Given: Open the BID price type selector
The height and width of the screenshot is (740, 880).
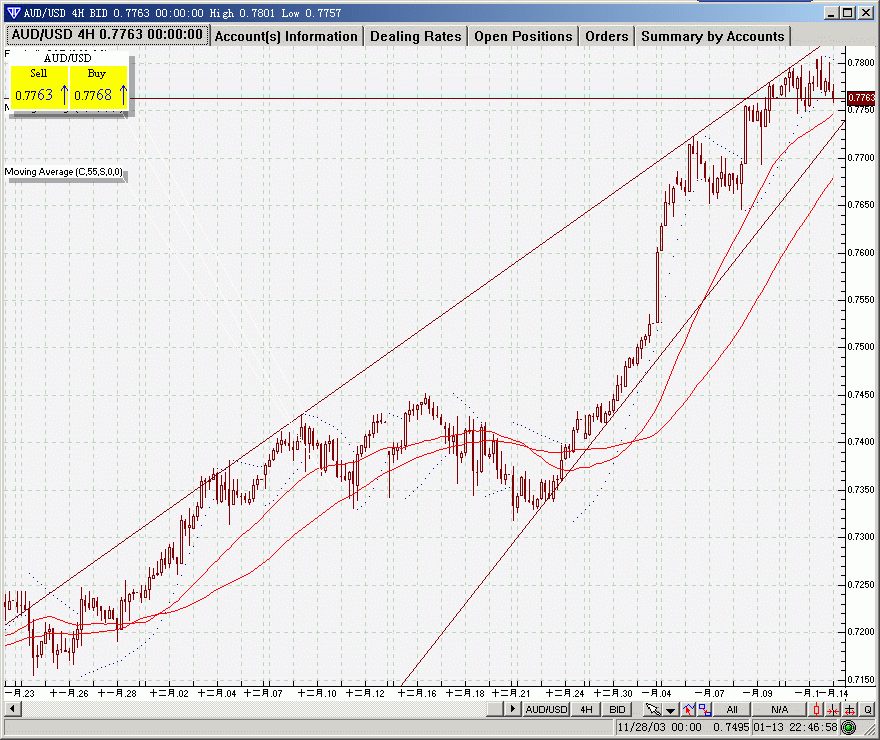Looking at the screenshot, I should [x=617, y=710].
